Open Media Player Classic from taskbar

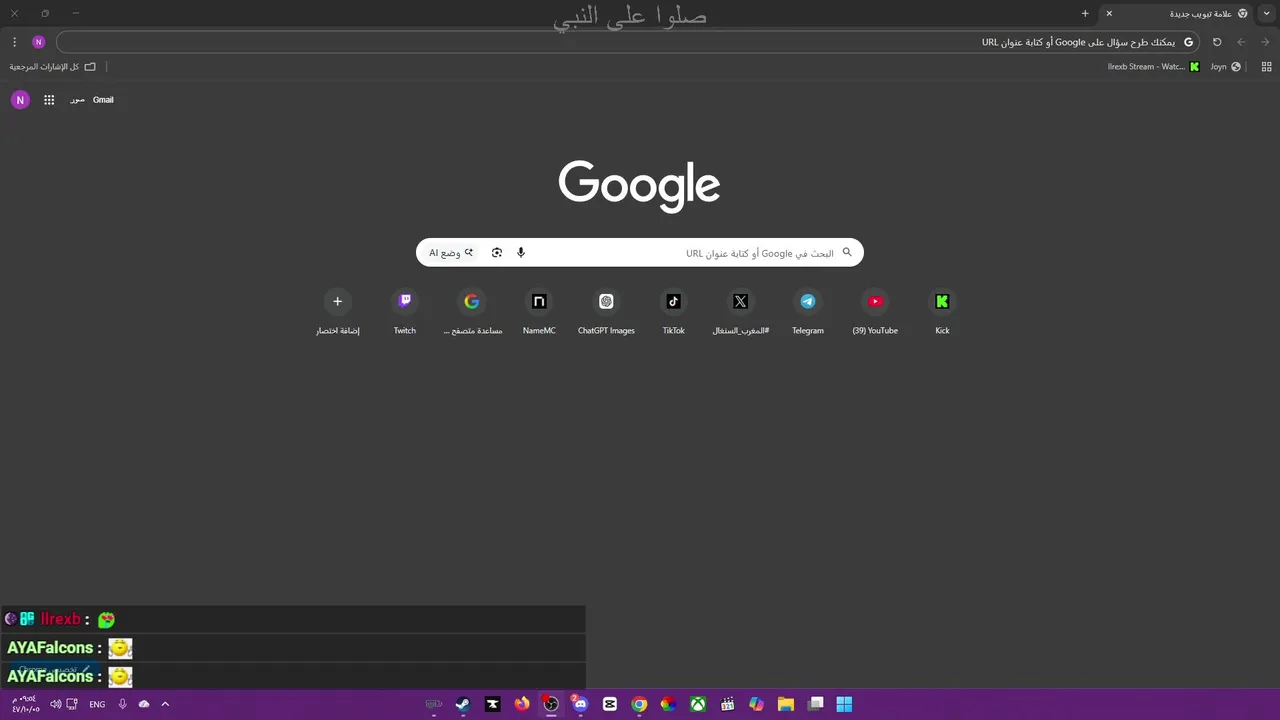[728, 704]
